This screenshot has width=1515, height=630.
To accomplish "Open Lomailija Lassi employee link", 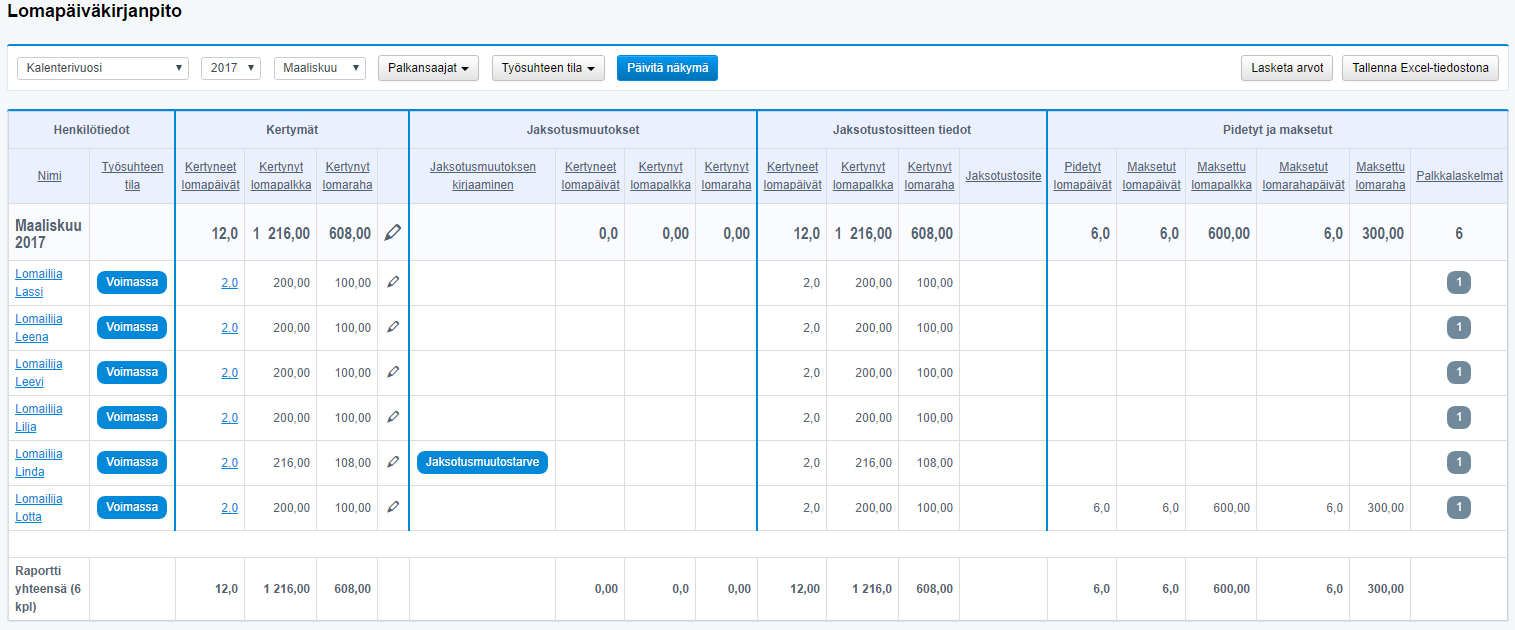I will [x=38, y=283].
